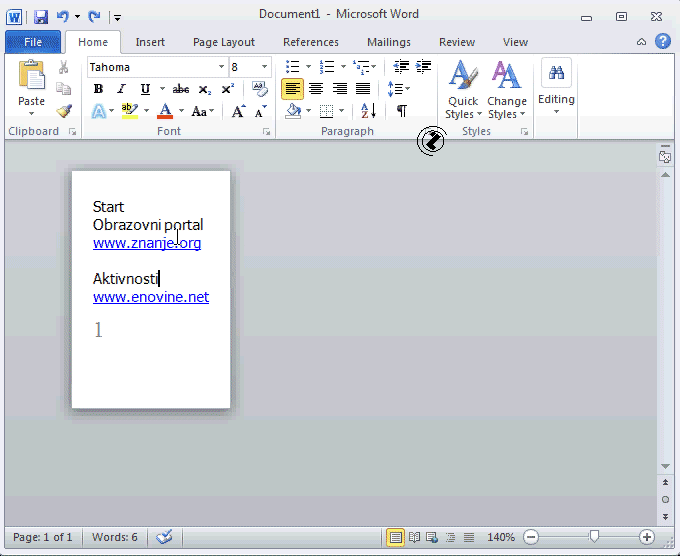Click the Format Painter brush icon
This screenshot has width=680, height=556.
[64, 112]
